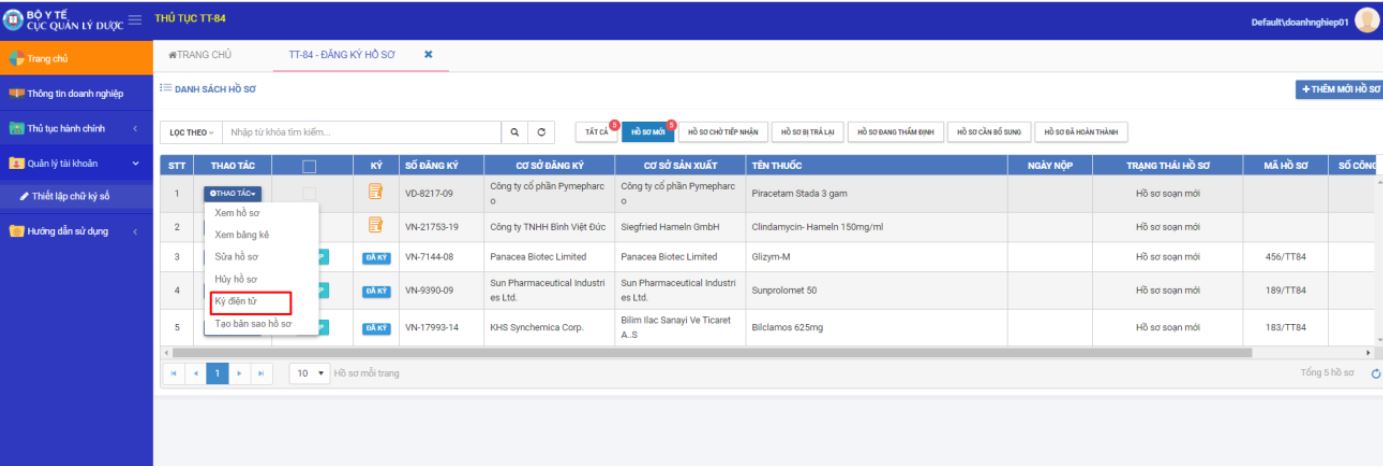Screen dimensions: 1383x468
Task: Open the user avatar in top-right
Action: 1366,19
